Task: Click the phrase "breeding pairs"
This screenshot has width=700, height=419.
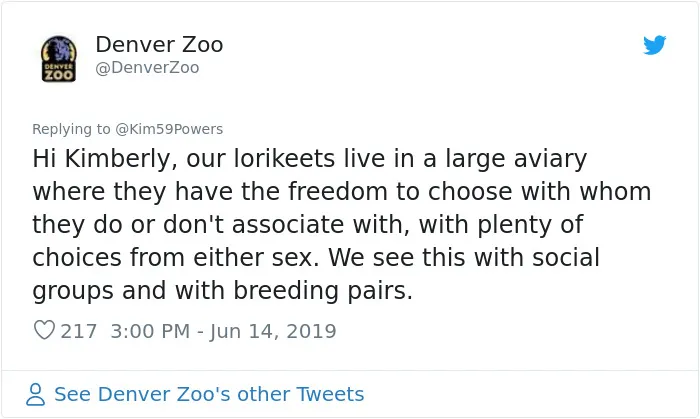Action: (x=322, y=290)
